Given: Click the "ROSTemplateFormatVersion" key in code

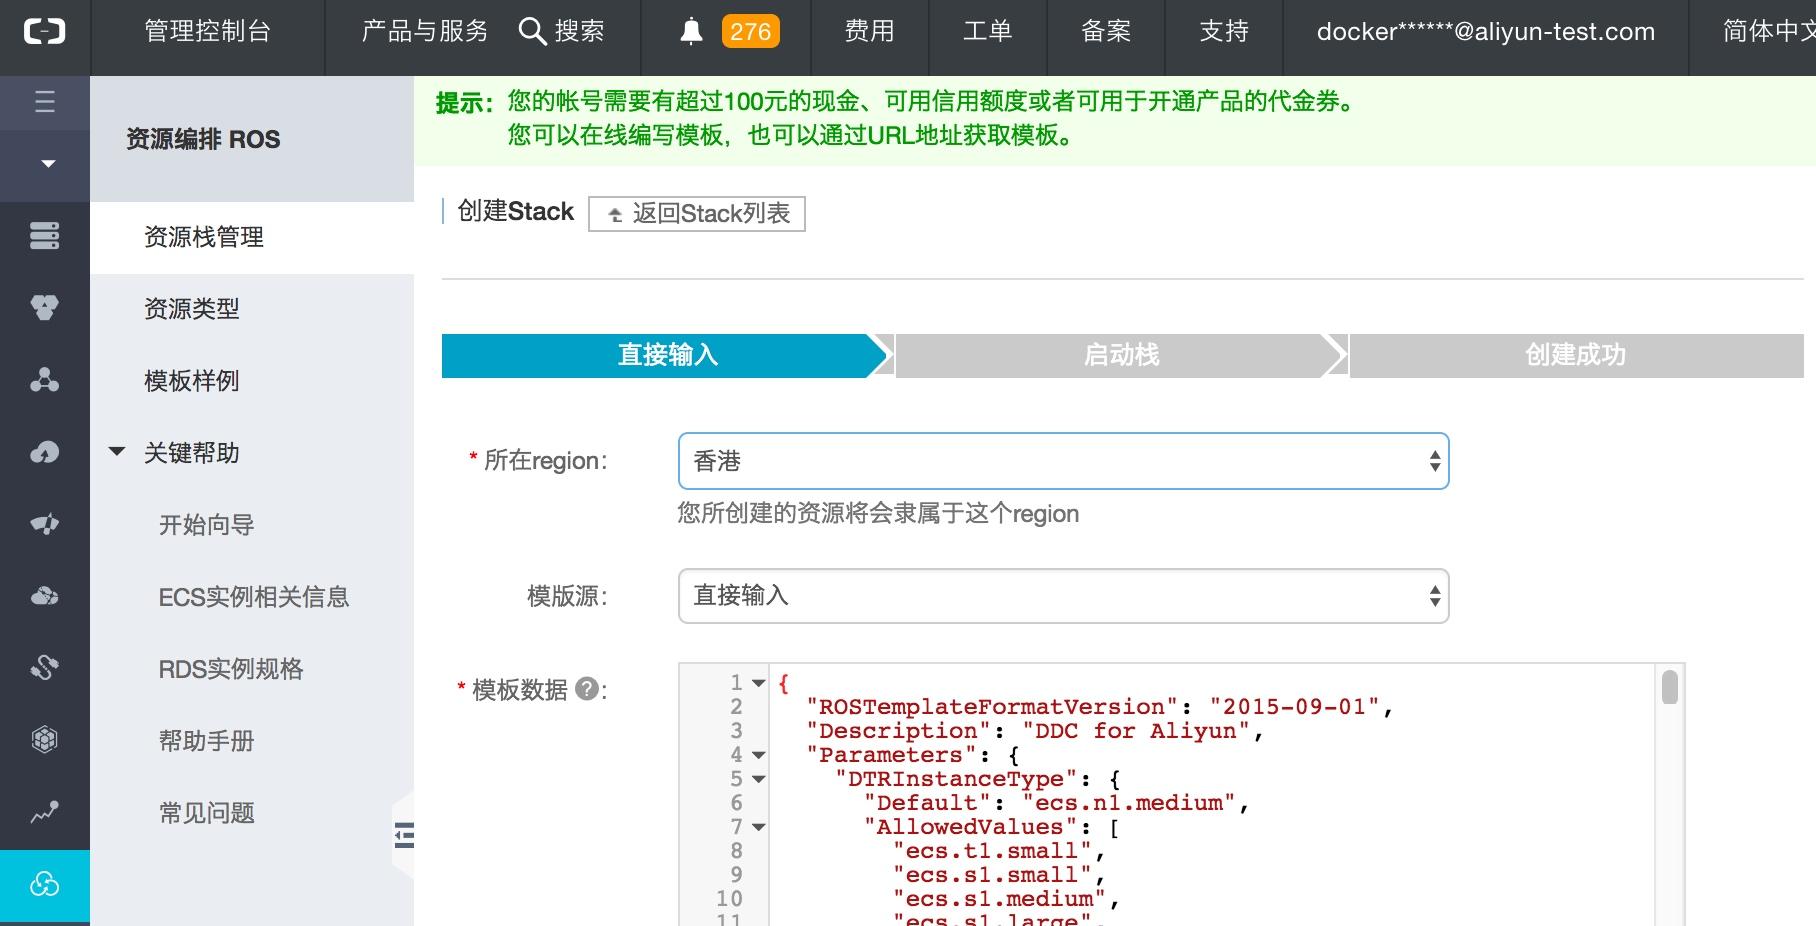Looking at the screenshot, I should tap(992, 707).
